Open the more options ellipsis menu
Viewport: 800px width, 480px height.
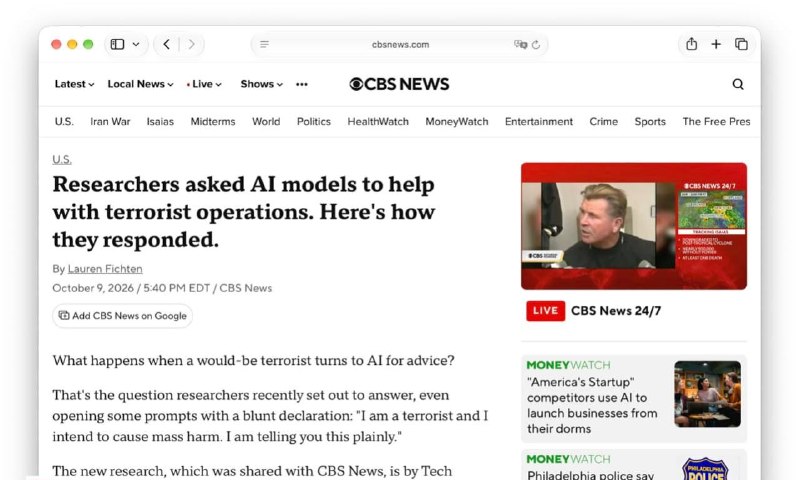coord(302,84)
